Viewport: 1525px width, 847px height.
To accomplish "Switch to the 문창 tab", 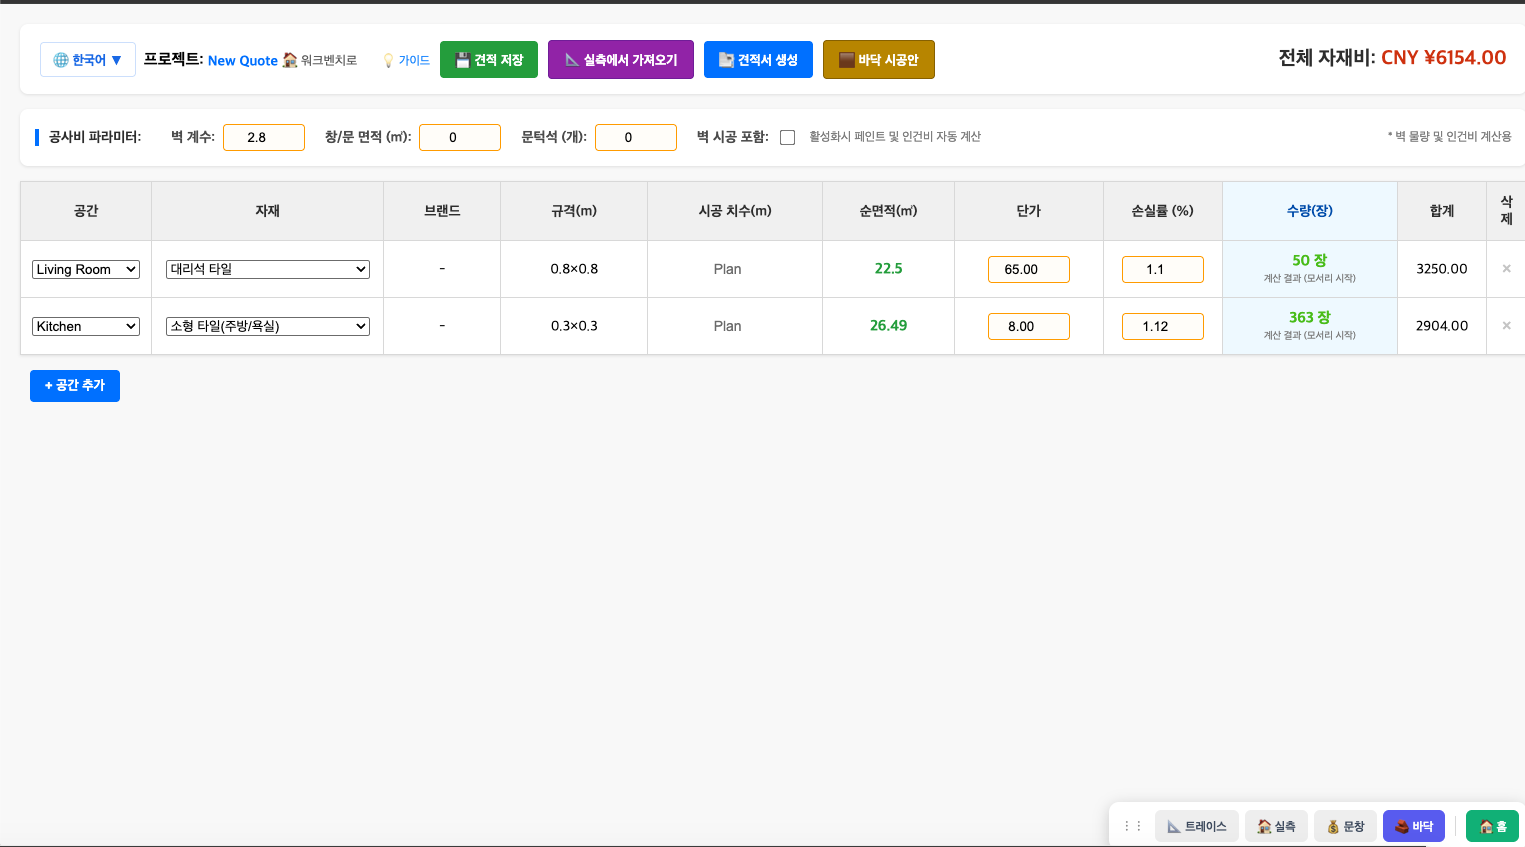I will coord(1345,826).
